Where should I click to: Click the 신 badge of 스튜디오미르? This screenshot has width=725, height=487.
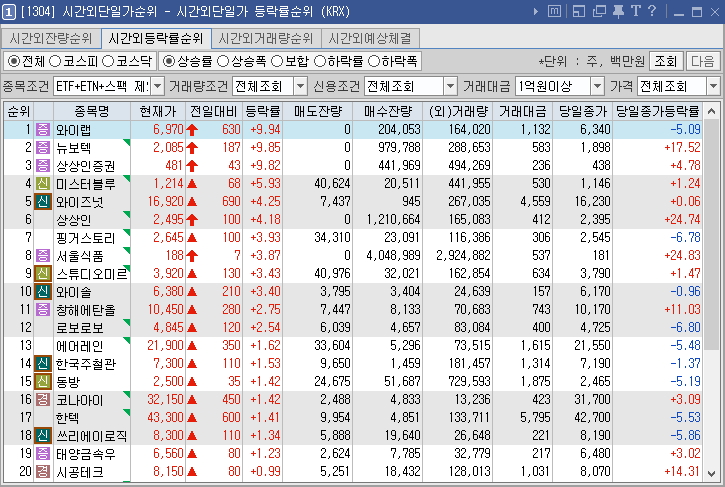(43, 273)
